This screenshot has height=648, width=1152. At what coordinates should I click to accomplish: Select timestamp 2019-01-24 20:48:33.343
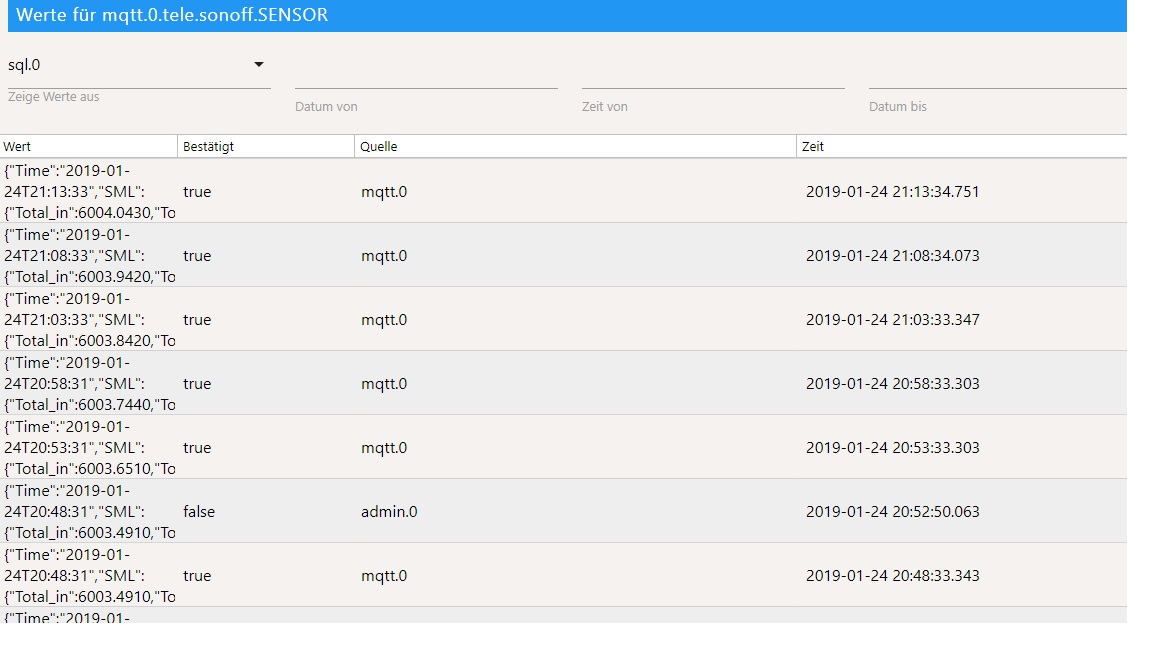(893, 575)
